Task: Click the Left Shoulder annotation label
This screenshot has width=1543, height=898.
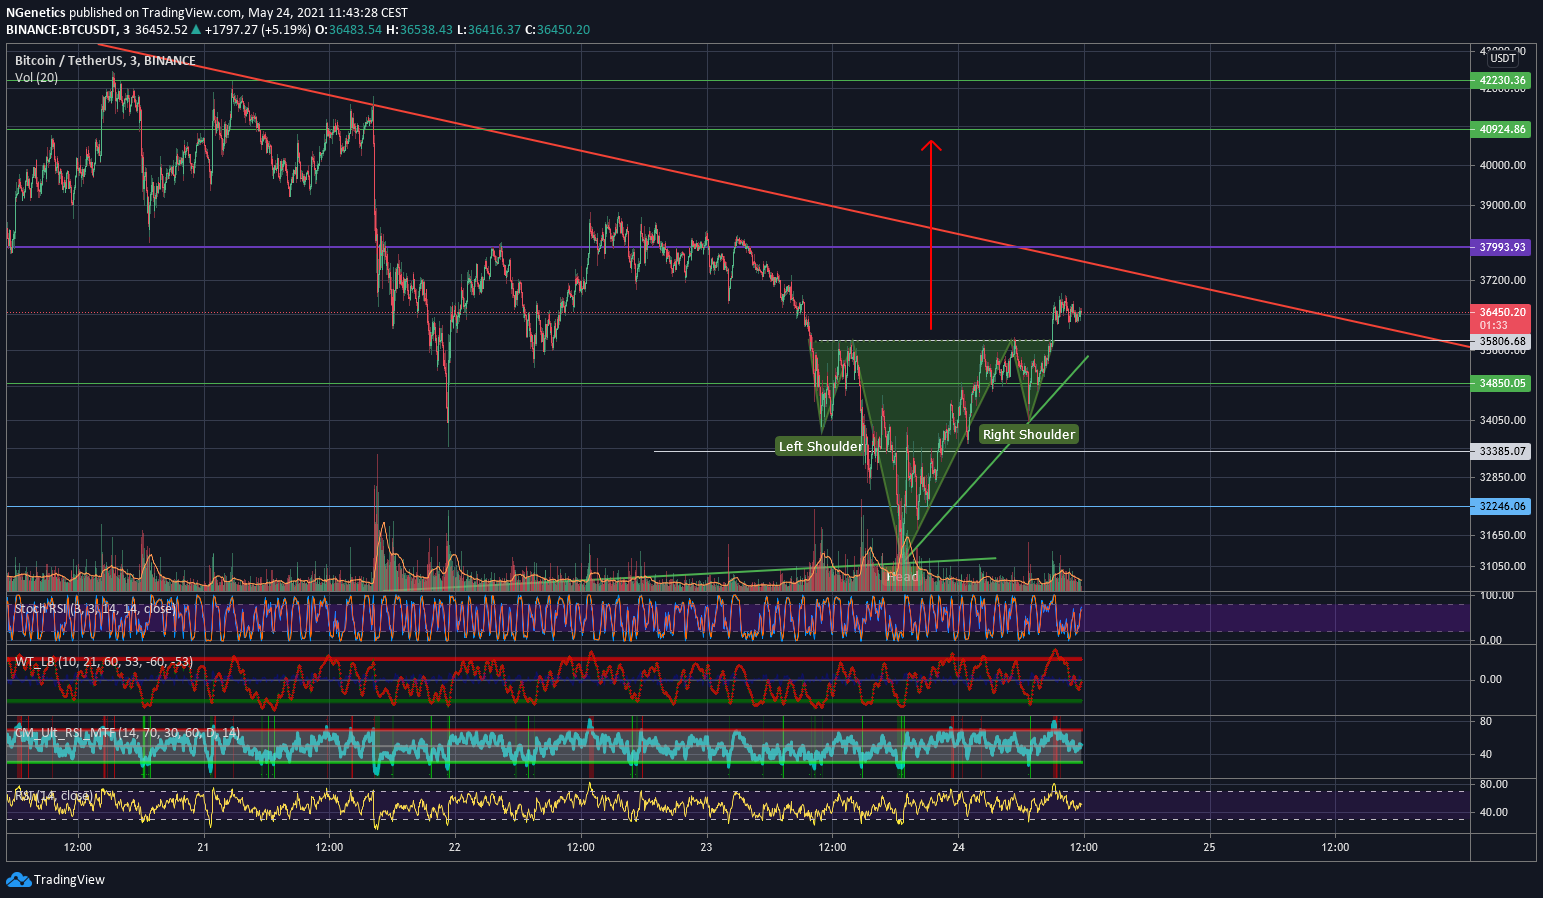Action: [x=820, y=446]
